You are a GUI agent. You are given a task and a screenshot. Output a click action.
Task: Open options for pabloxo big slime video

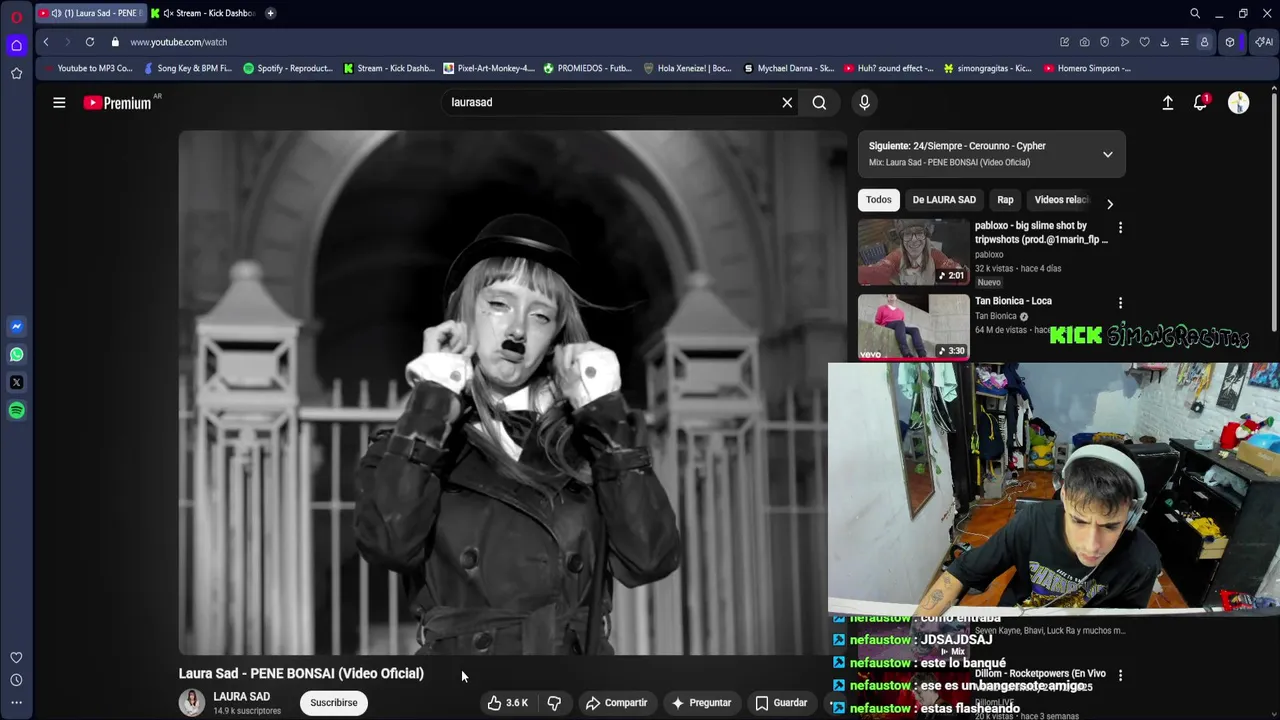tap(1120, 228)
